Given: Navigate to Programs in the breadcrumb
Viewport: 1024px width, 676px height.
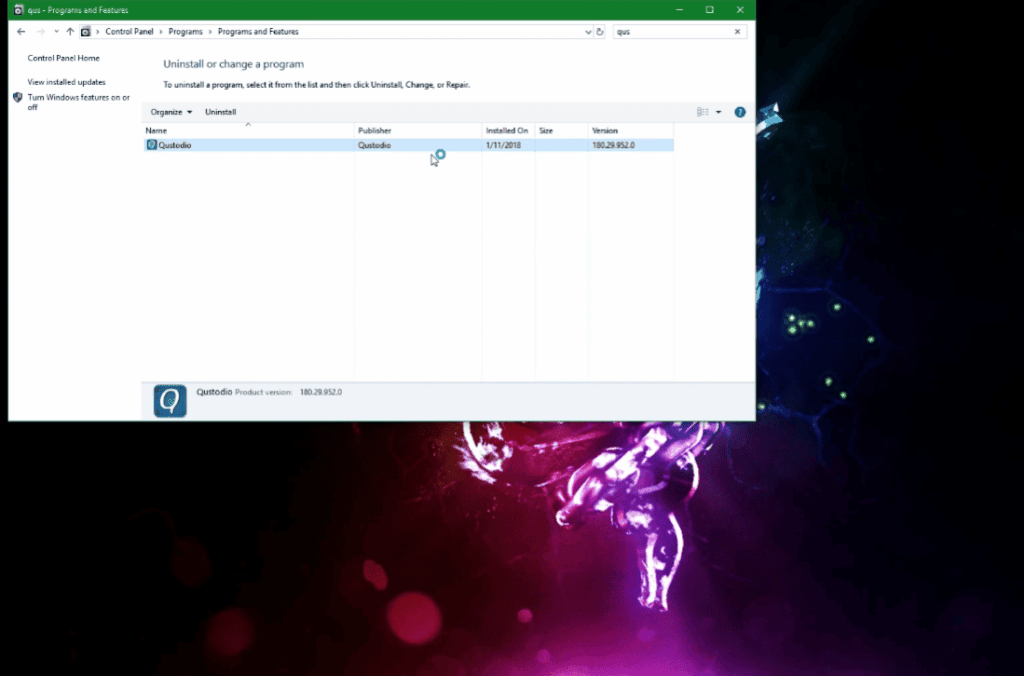Looking at the screenshot, I should click(x=186, y=31).
